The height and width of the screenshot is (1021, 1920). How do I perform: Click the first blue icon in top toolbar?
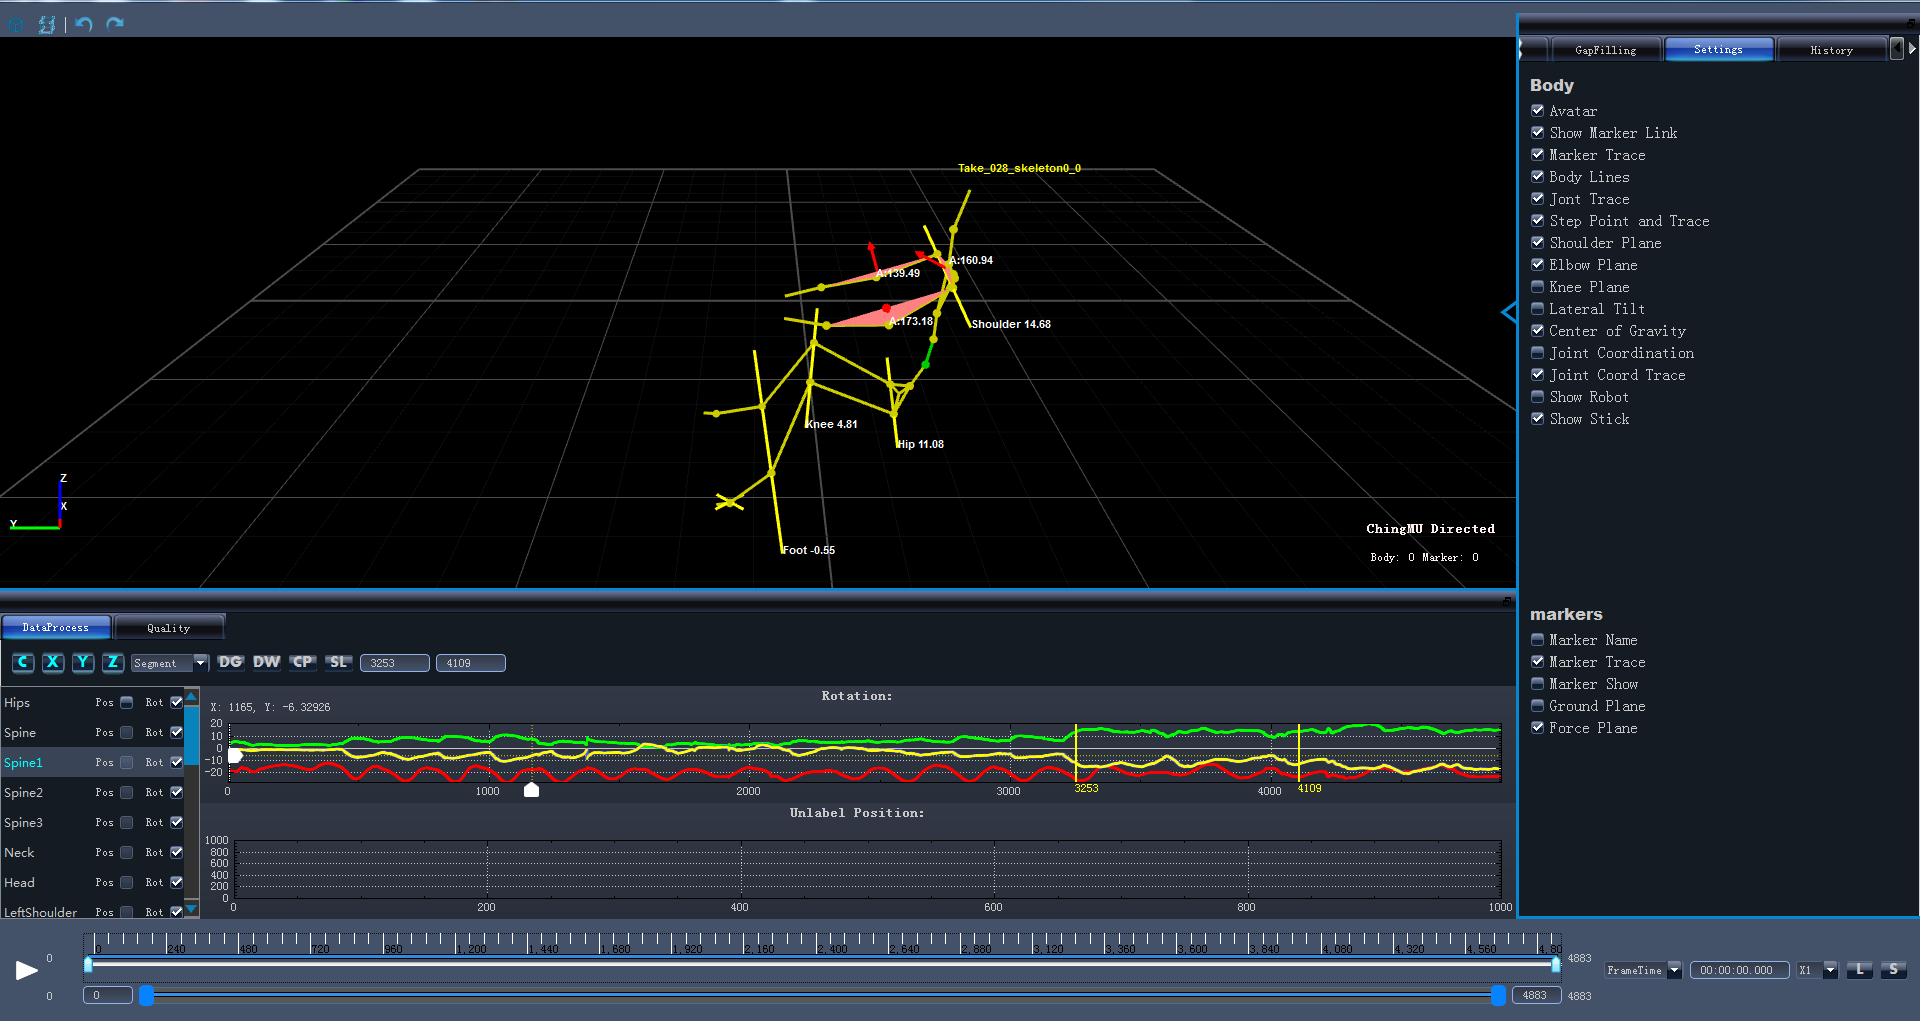click(x=16, y=25)
